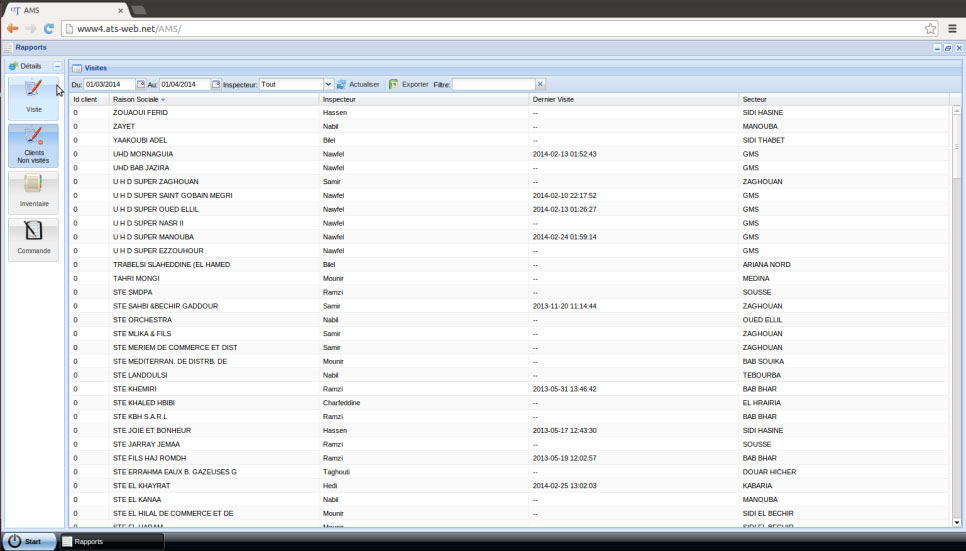Open the Start menu button
This screenshot has width=966, height=551.
coord(27,541)
